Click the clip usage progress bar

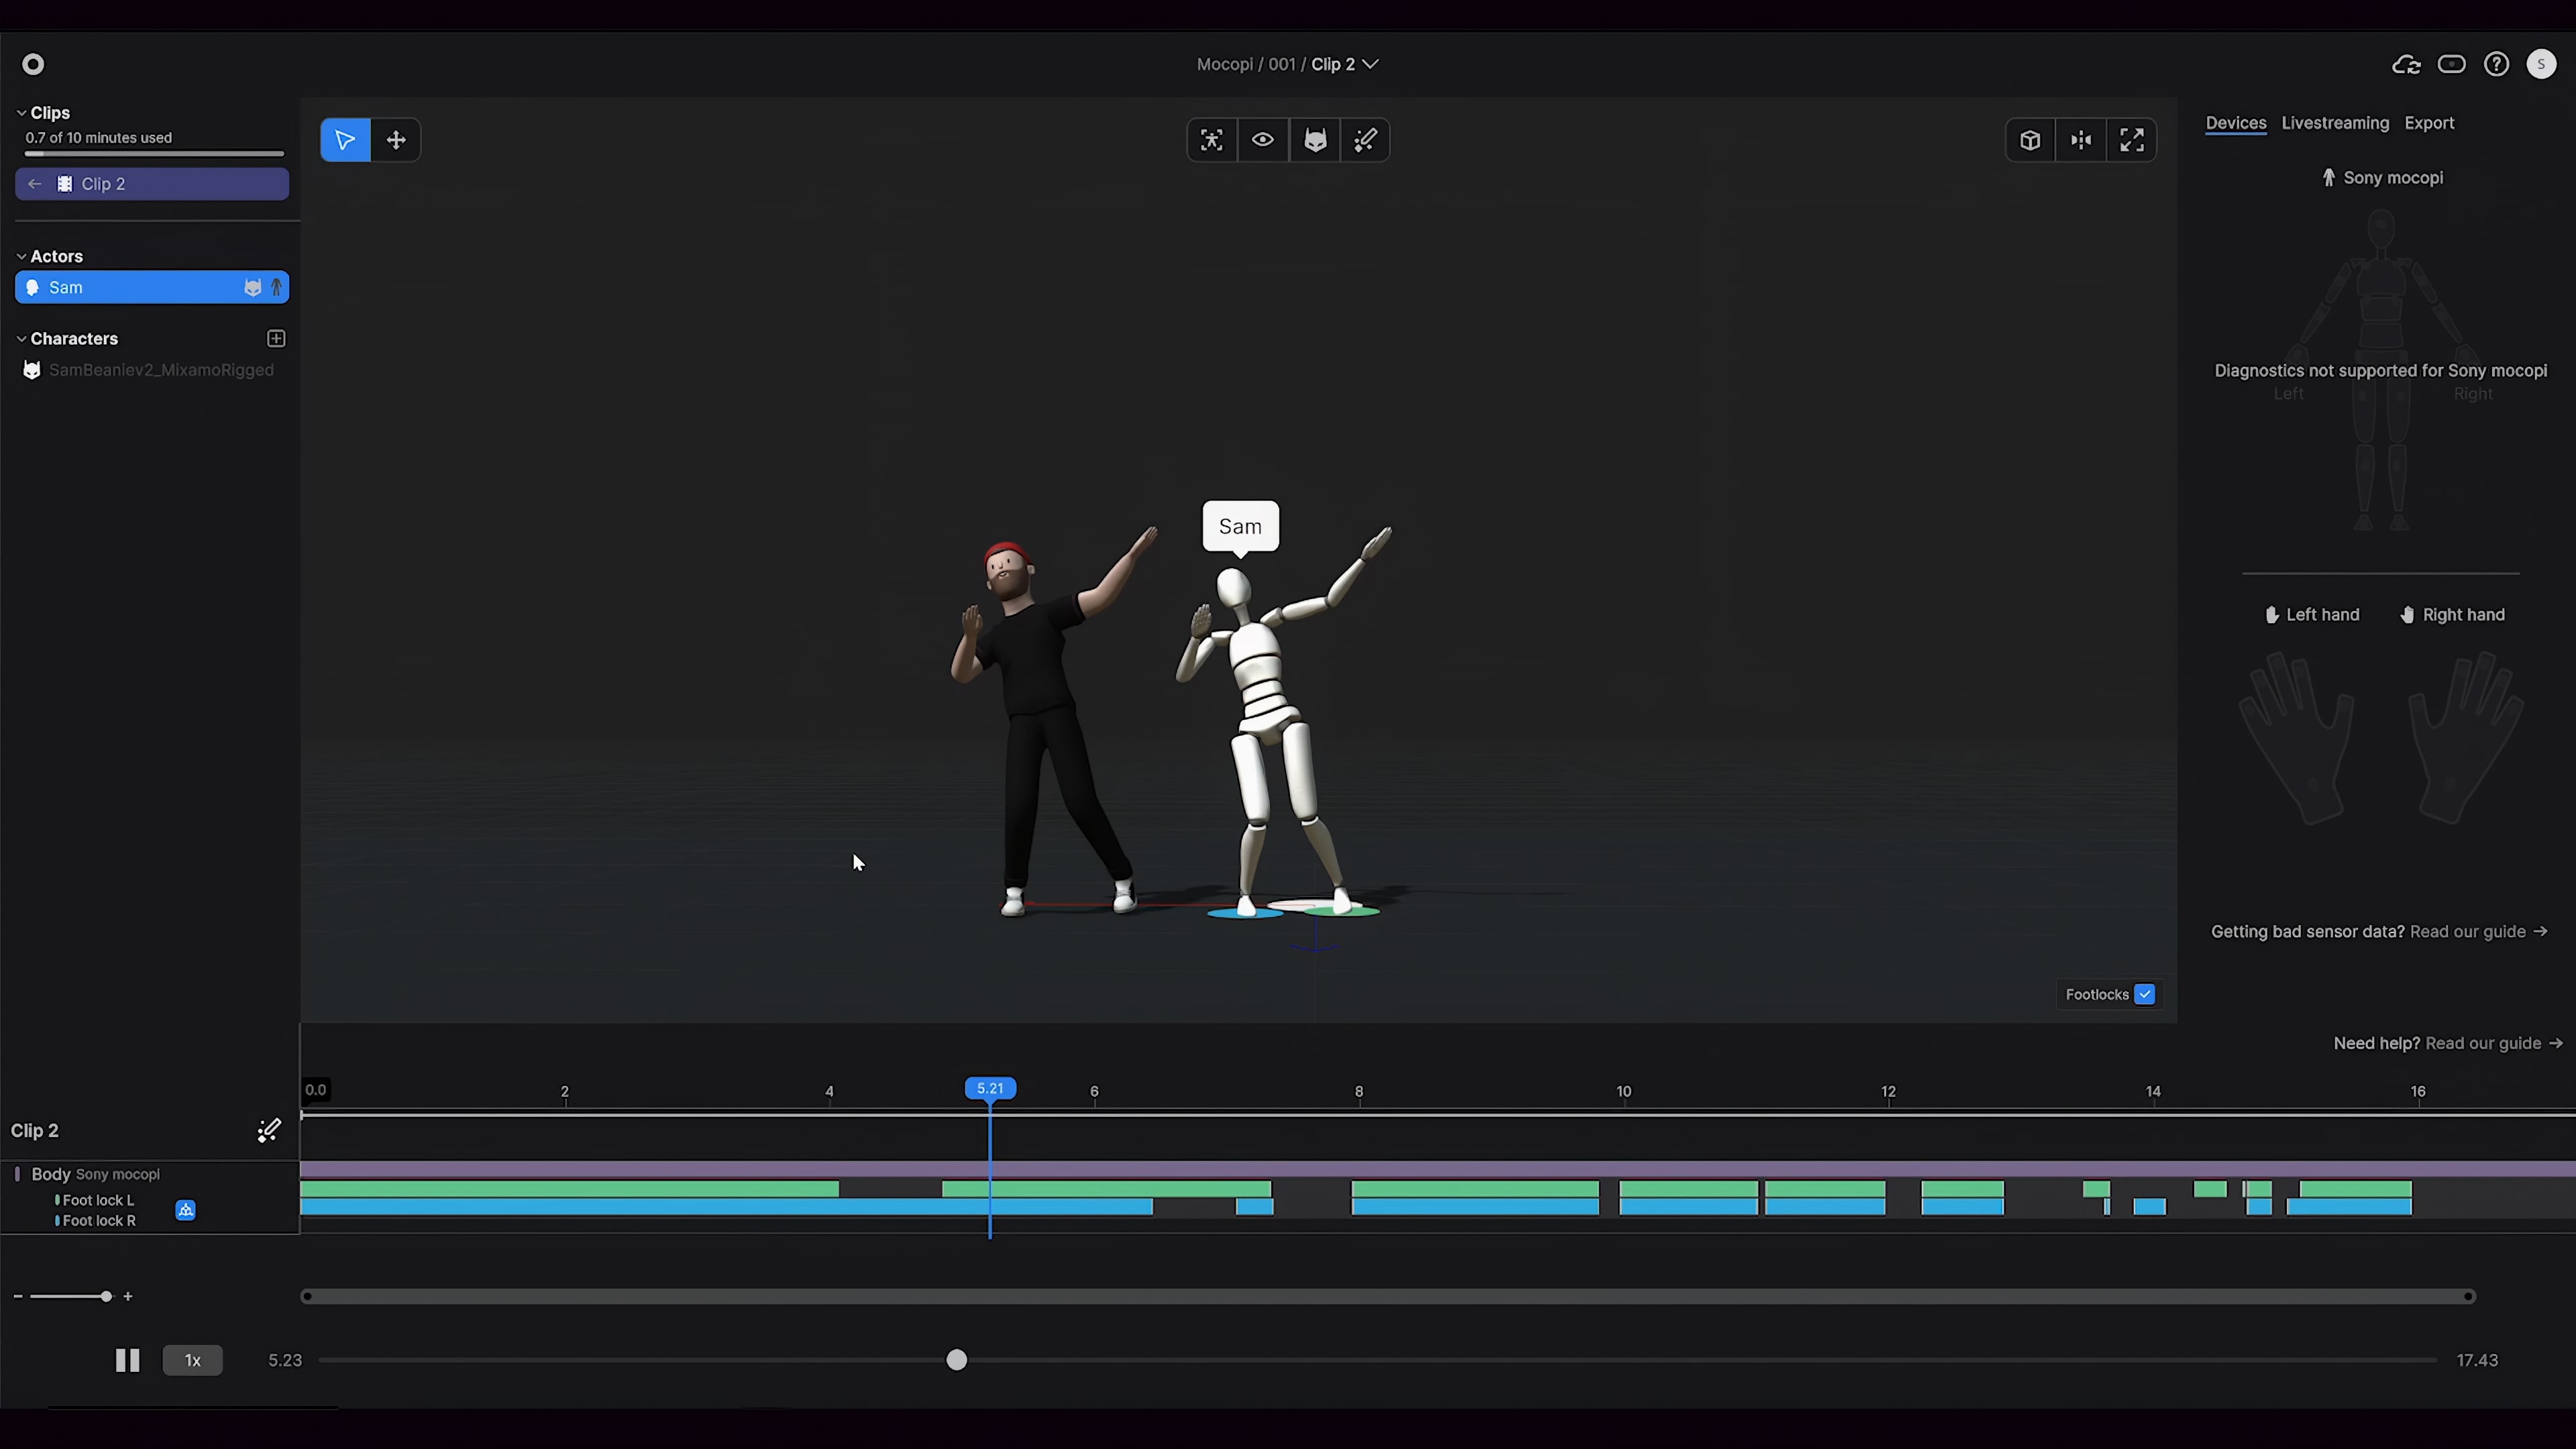[x=155, y=154]
